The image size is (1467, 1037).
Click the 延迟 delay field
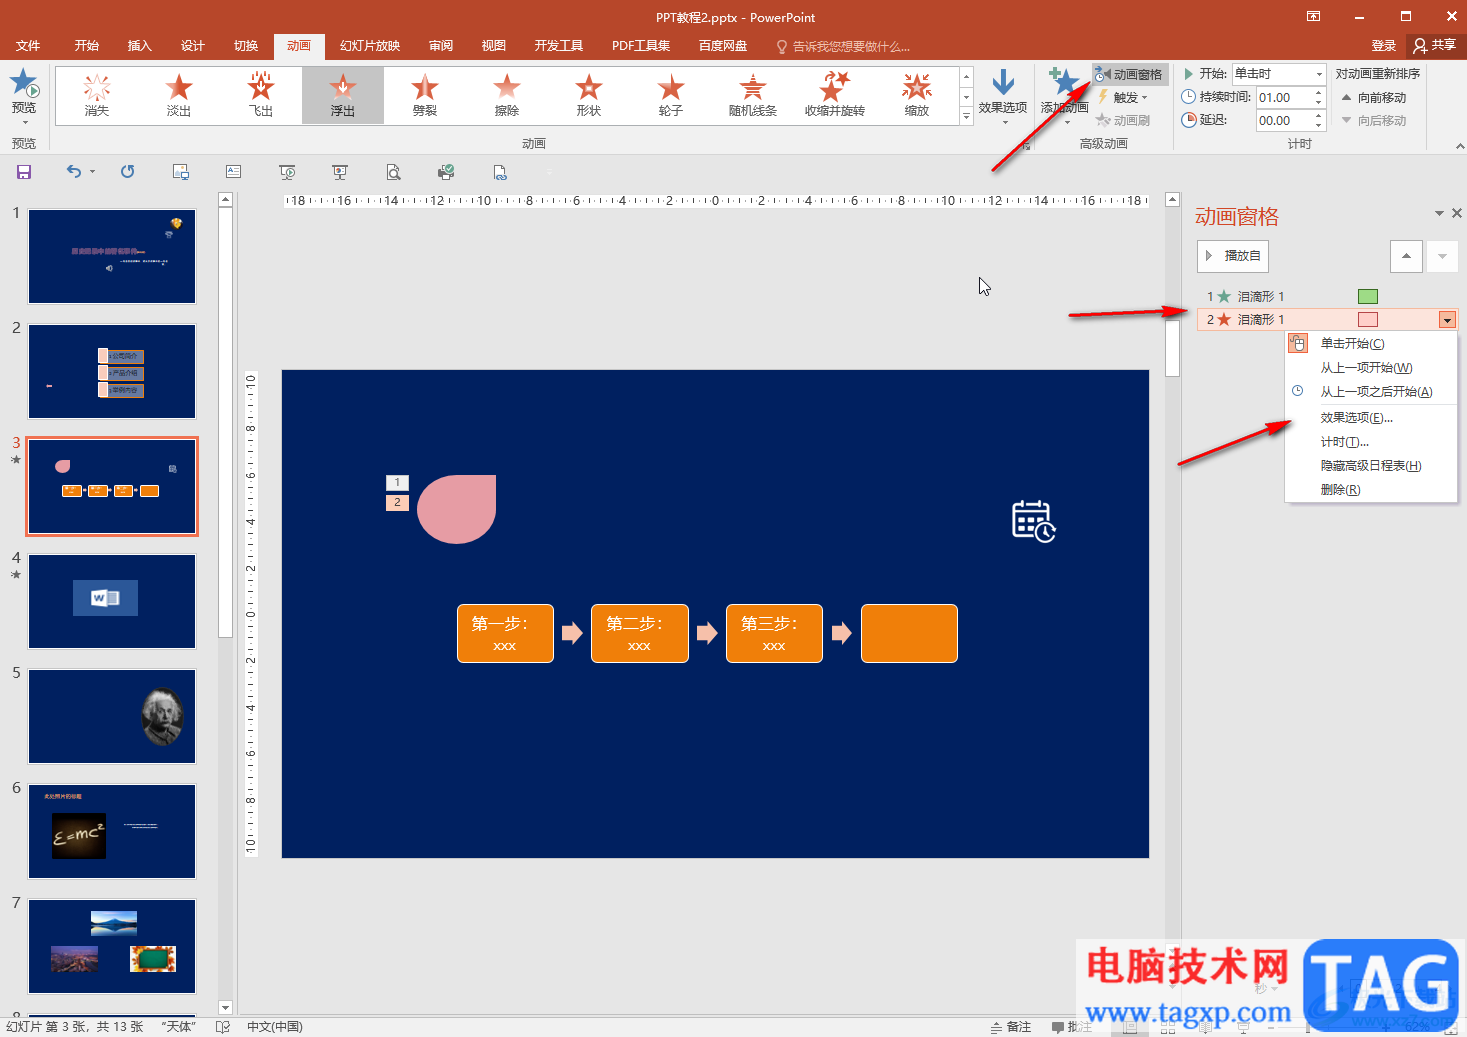(1284, 120)
